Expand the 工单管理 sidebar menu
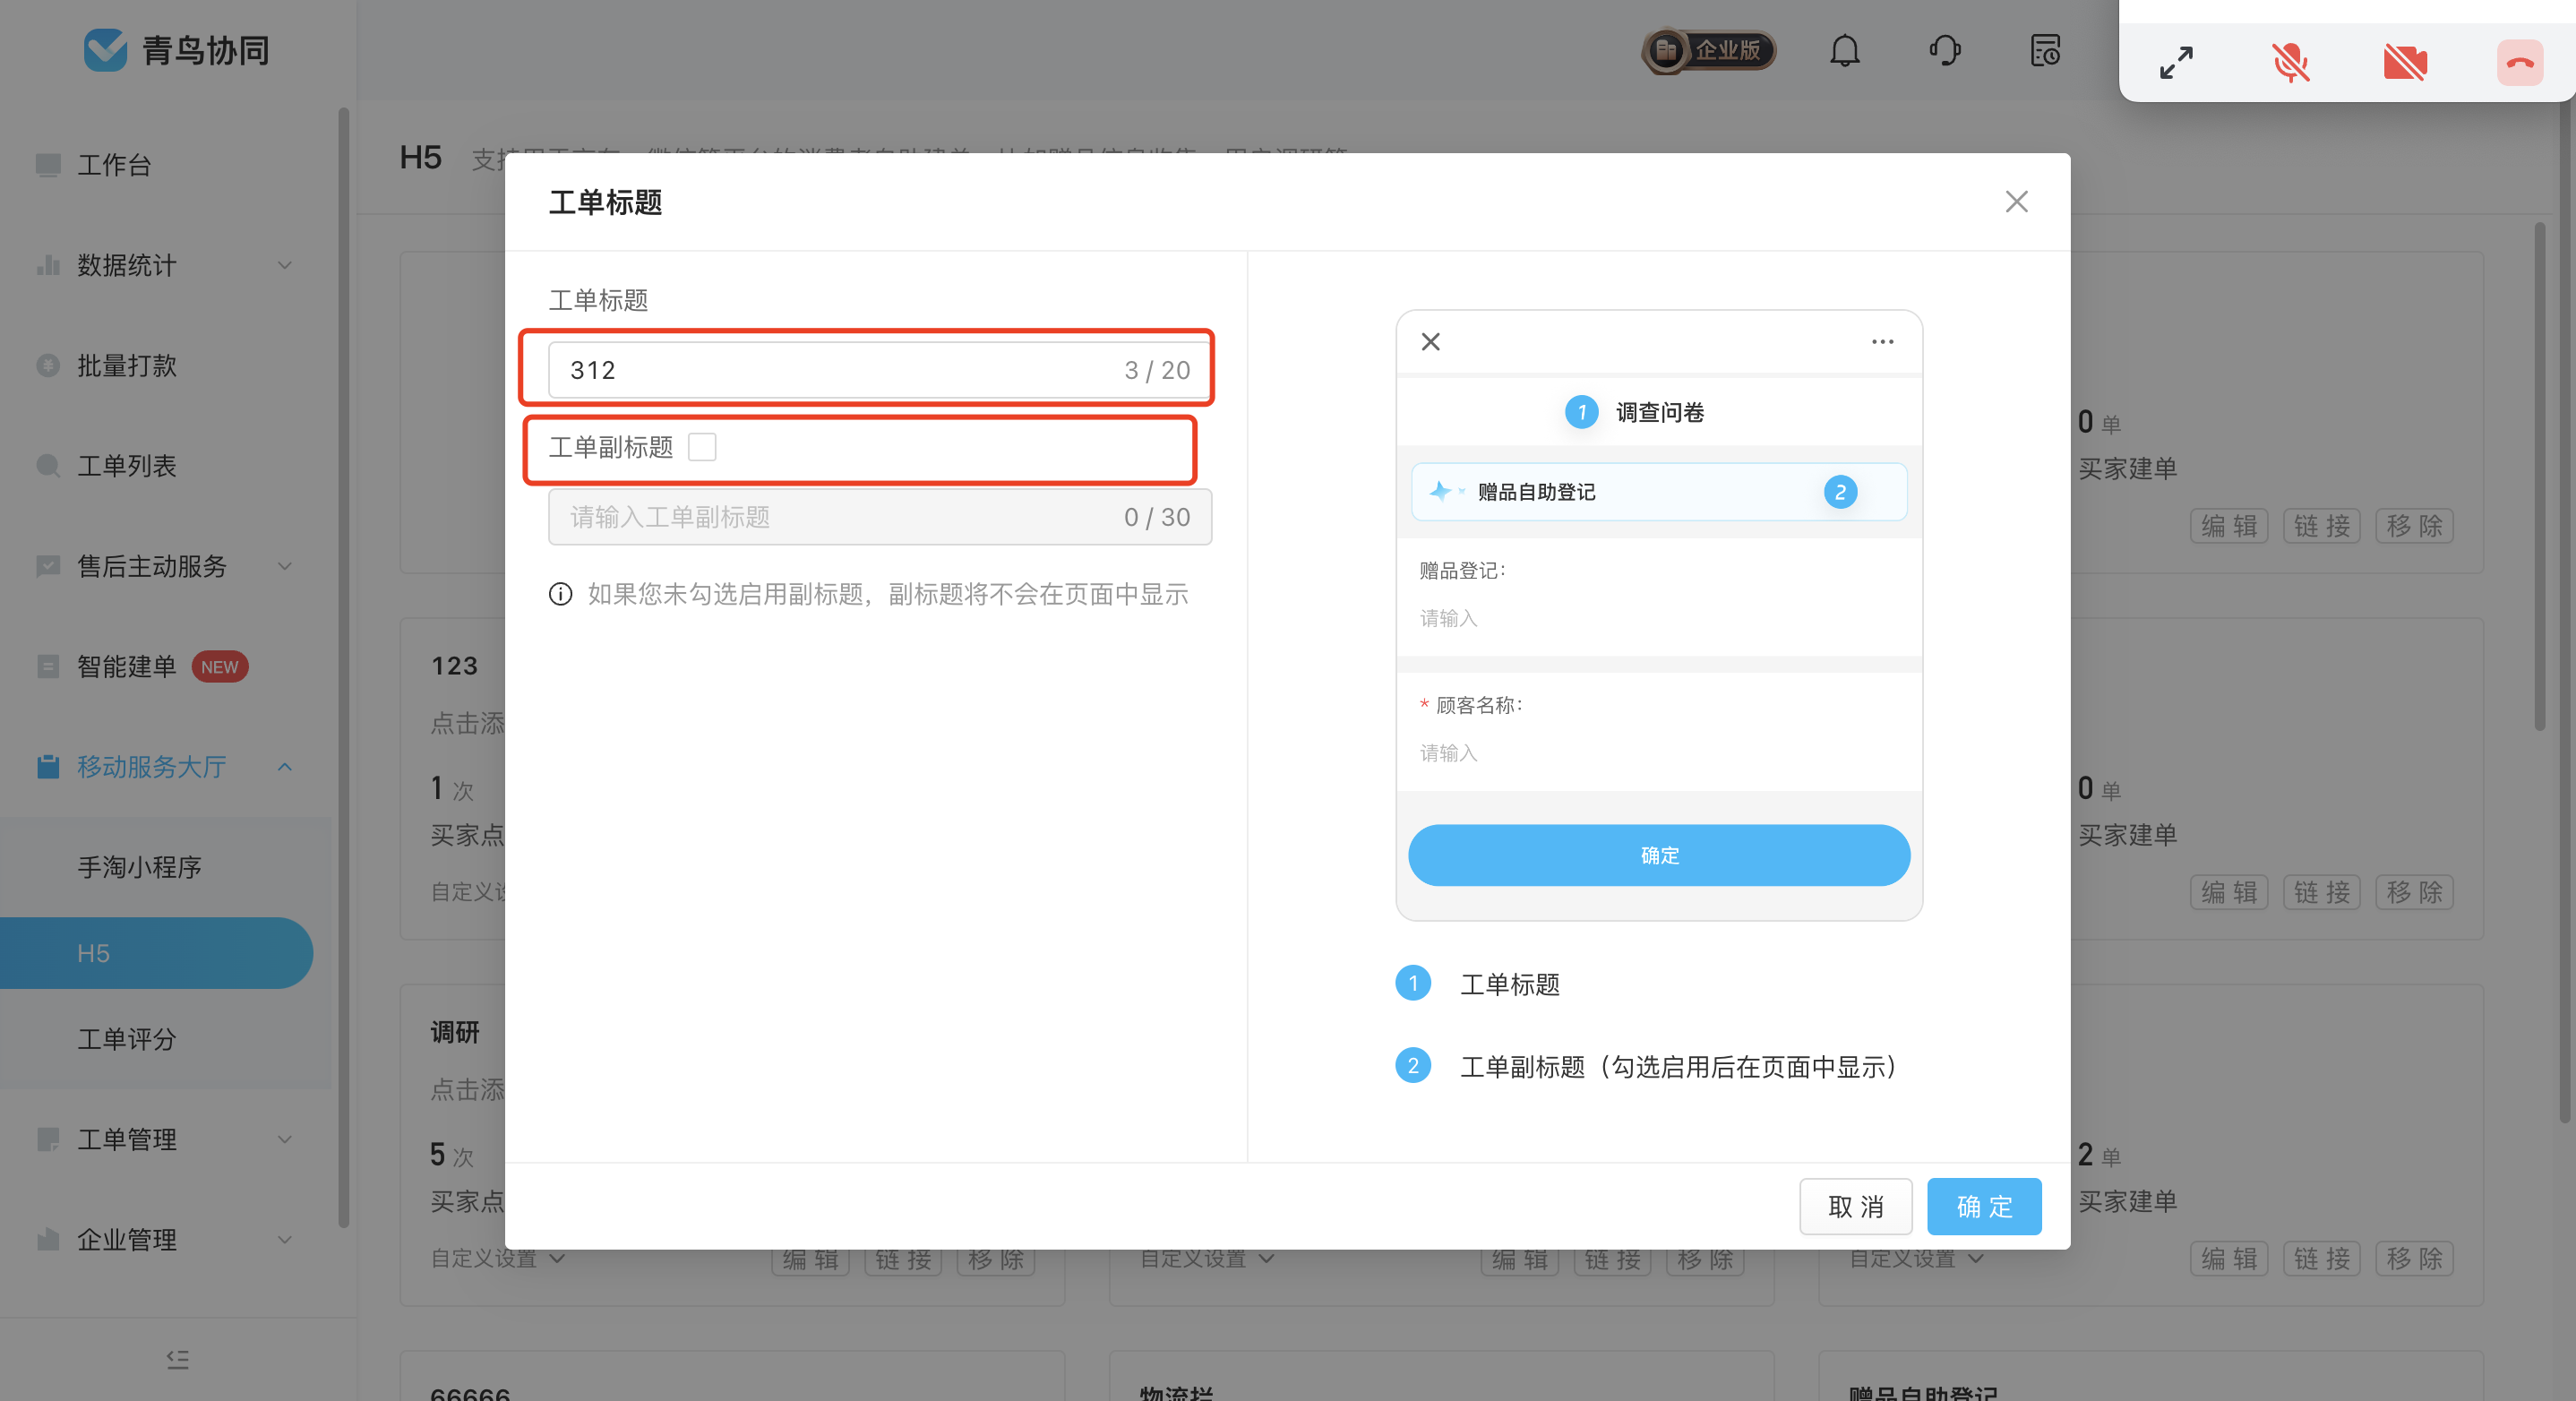 tap(165, 1139)
